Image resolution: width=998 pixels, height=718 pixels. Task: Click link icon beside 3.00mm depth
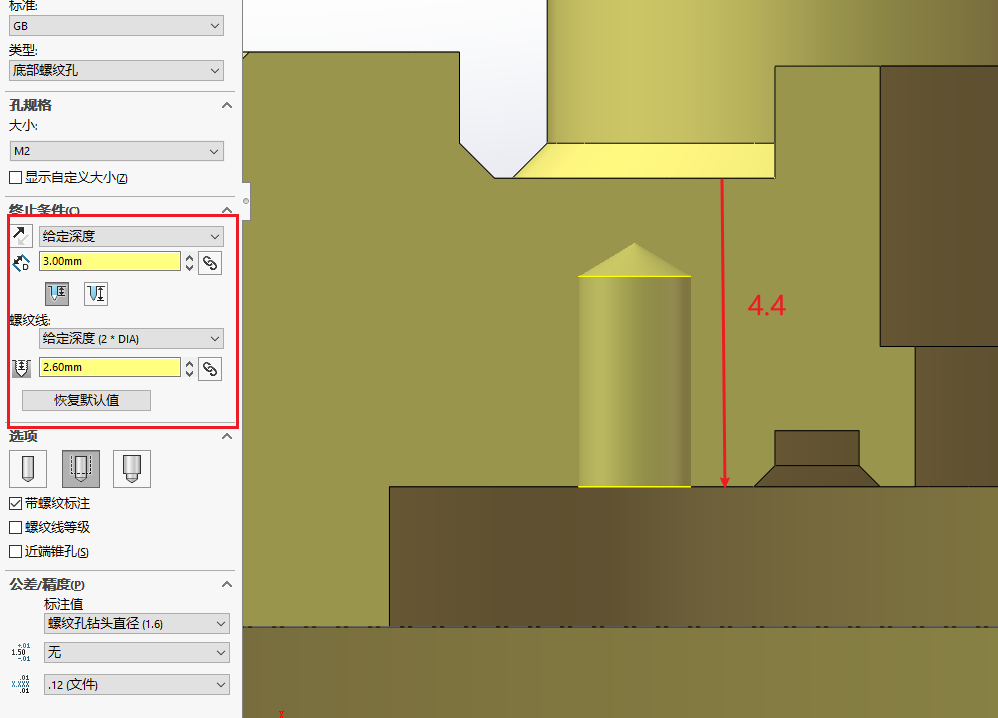pyautogui.click(x=210, y=263)
